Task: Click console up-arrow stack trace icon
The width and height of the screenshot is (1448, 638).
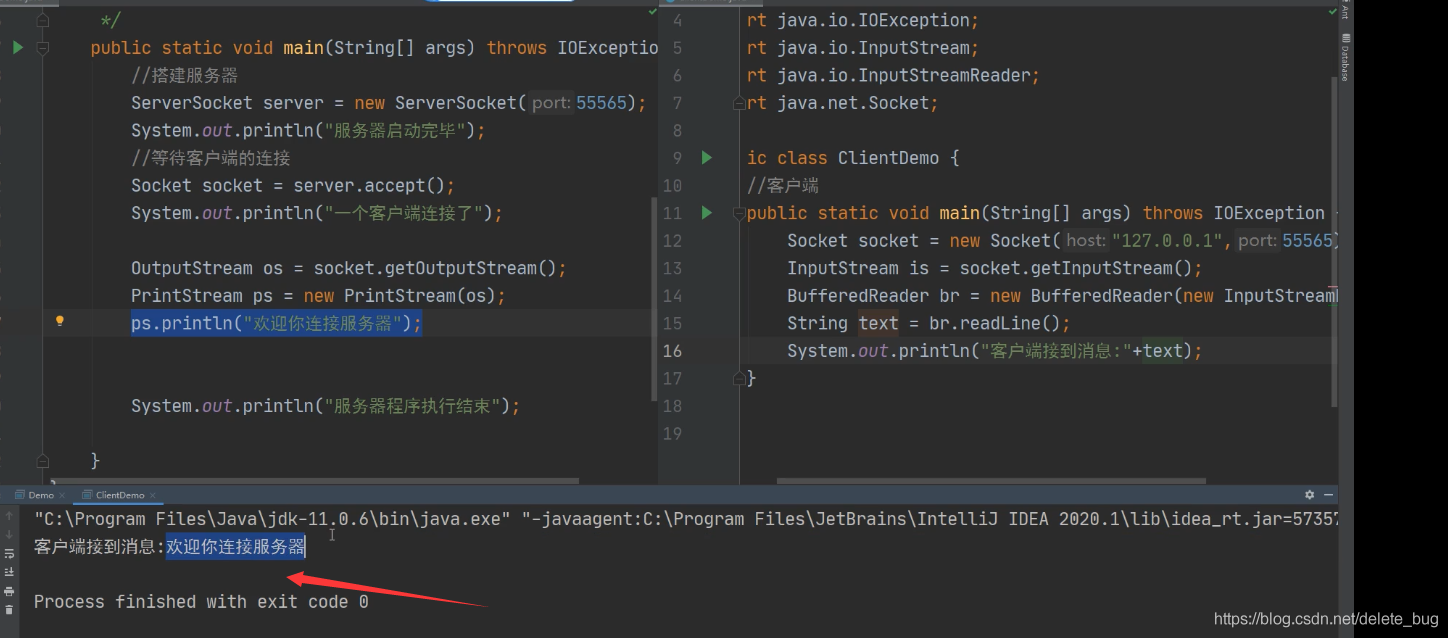Action: point(9,516)
